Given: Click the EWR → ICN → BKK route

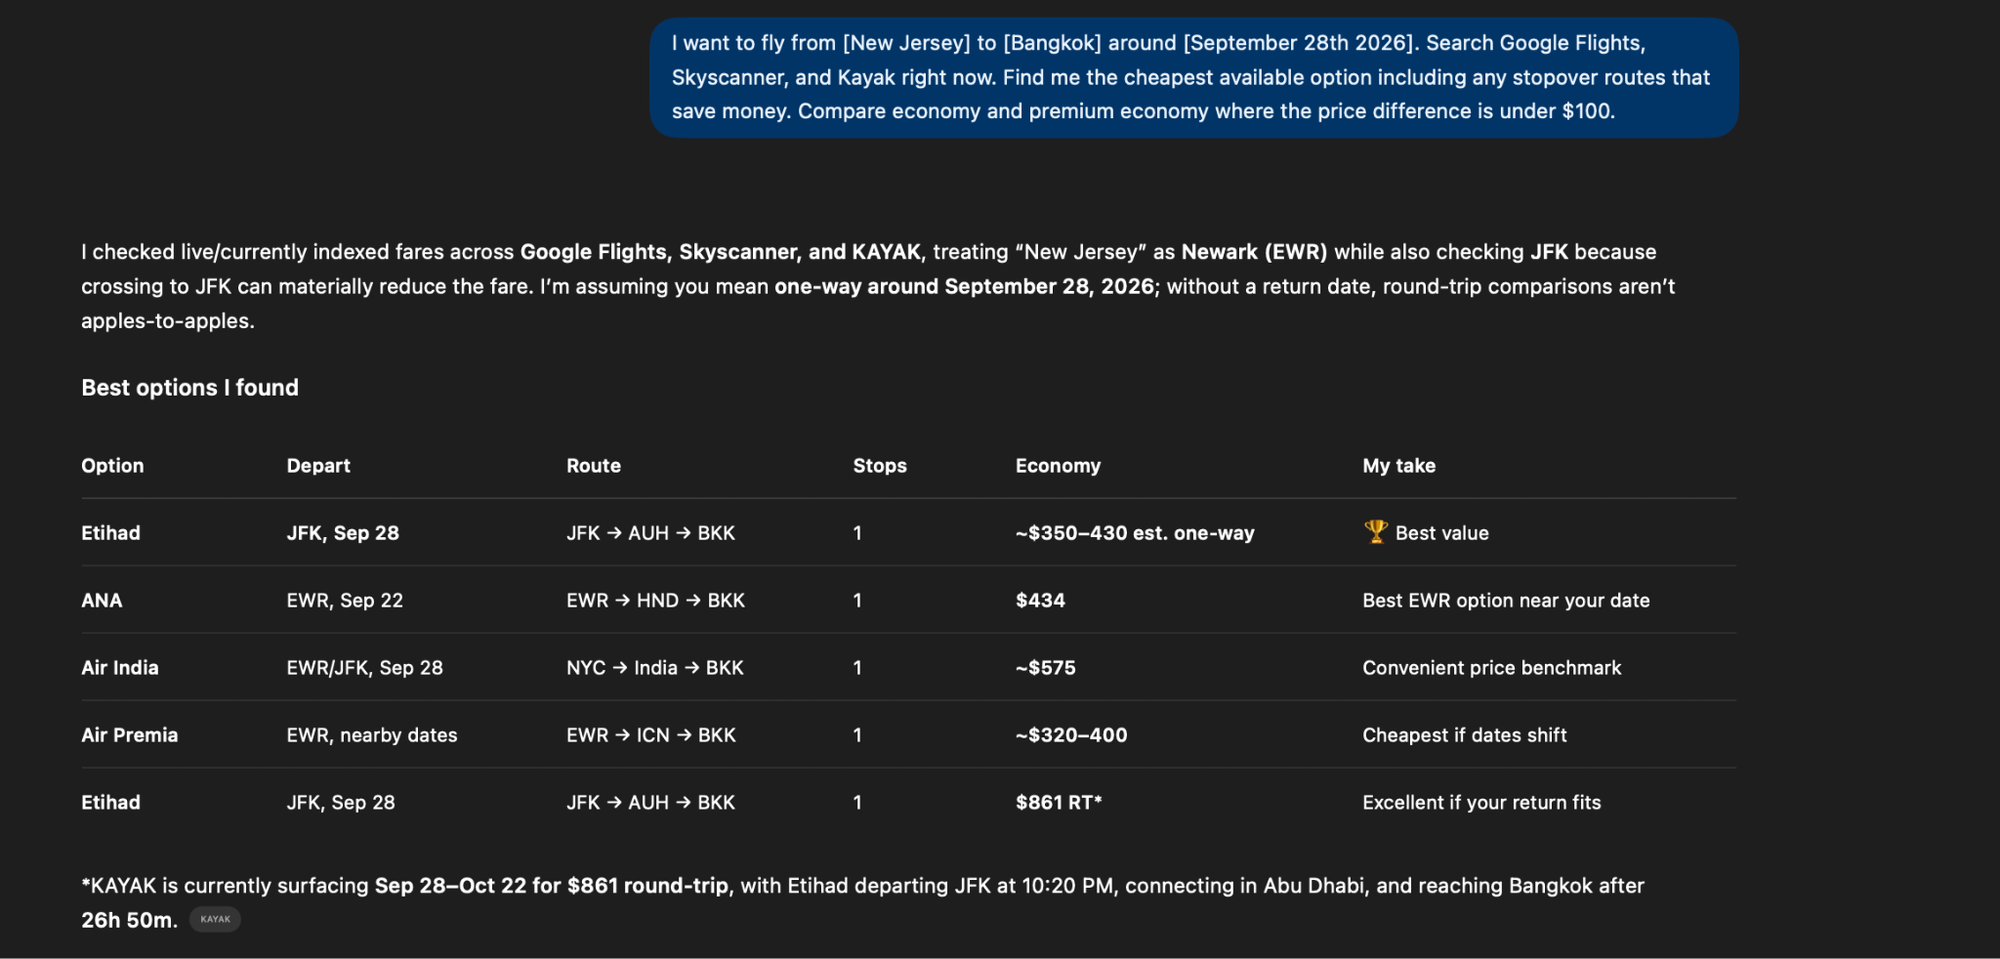Looking at the screenshot, I should (651, 735).
